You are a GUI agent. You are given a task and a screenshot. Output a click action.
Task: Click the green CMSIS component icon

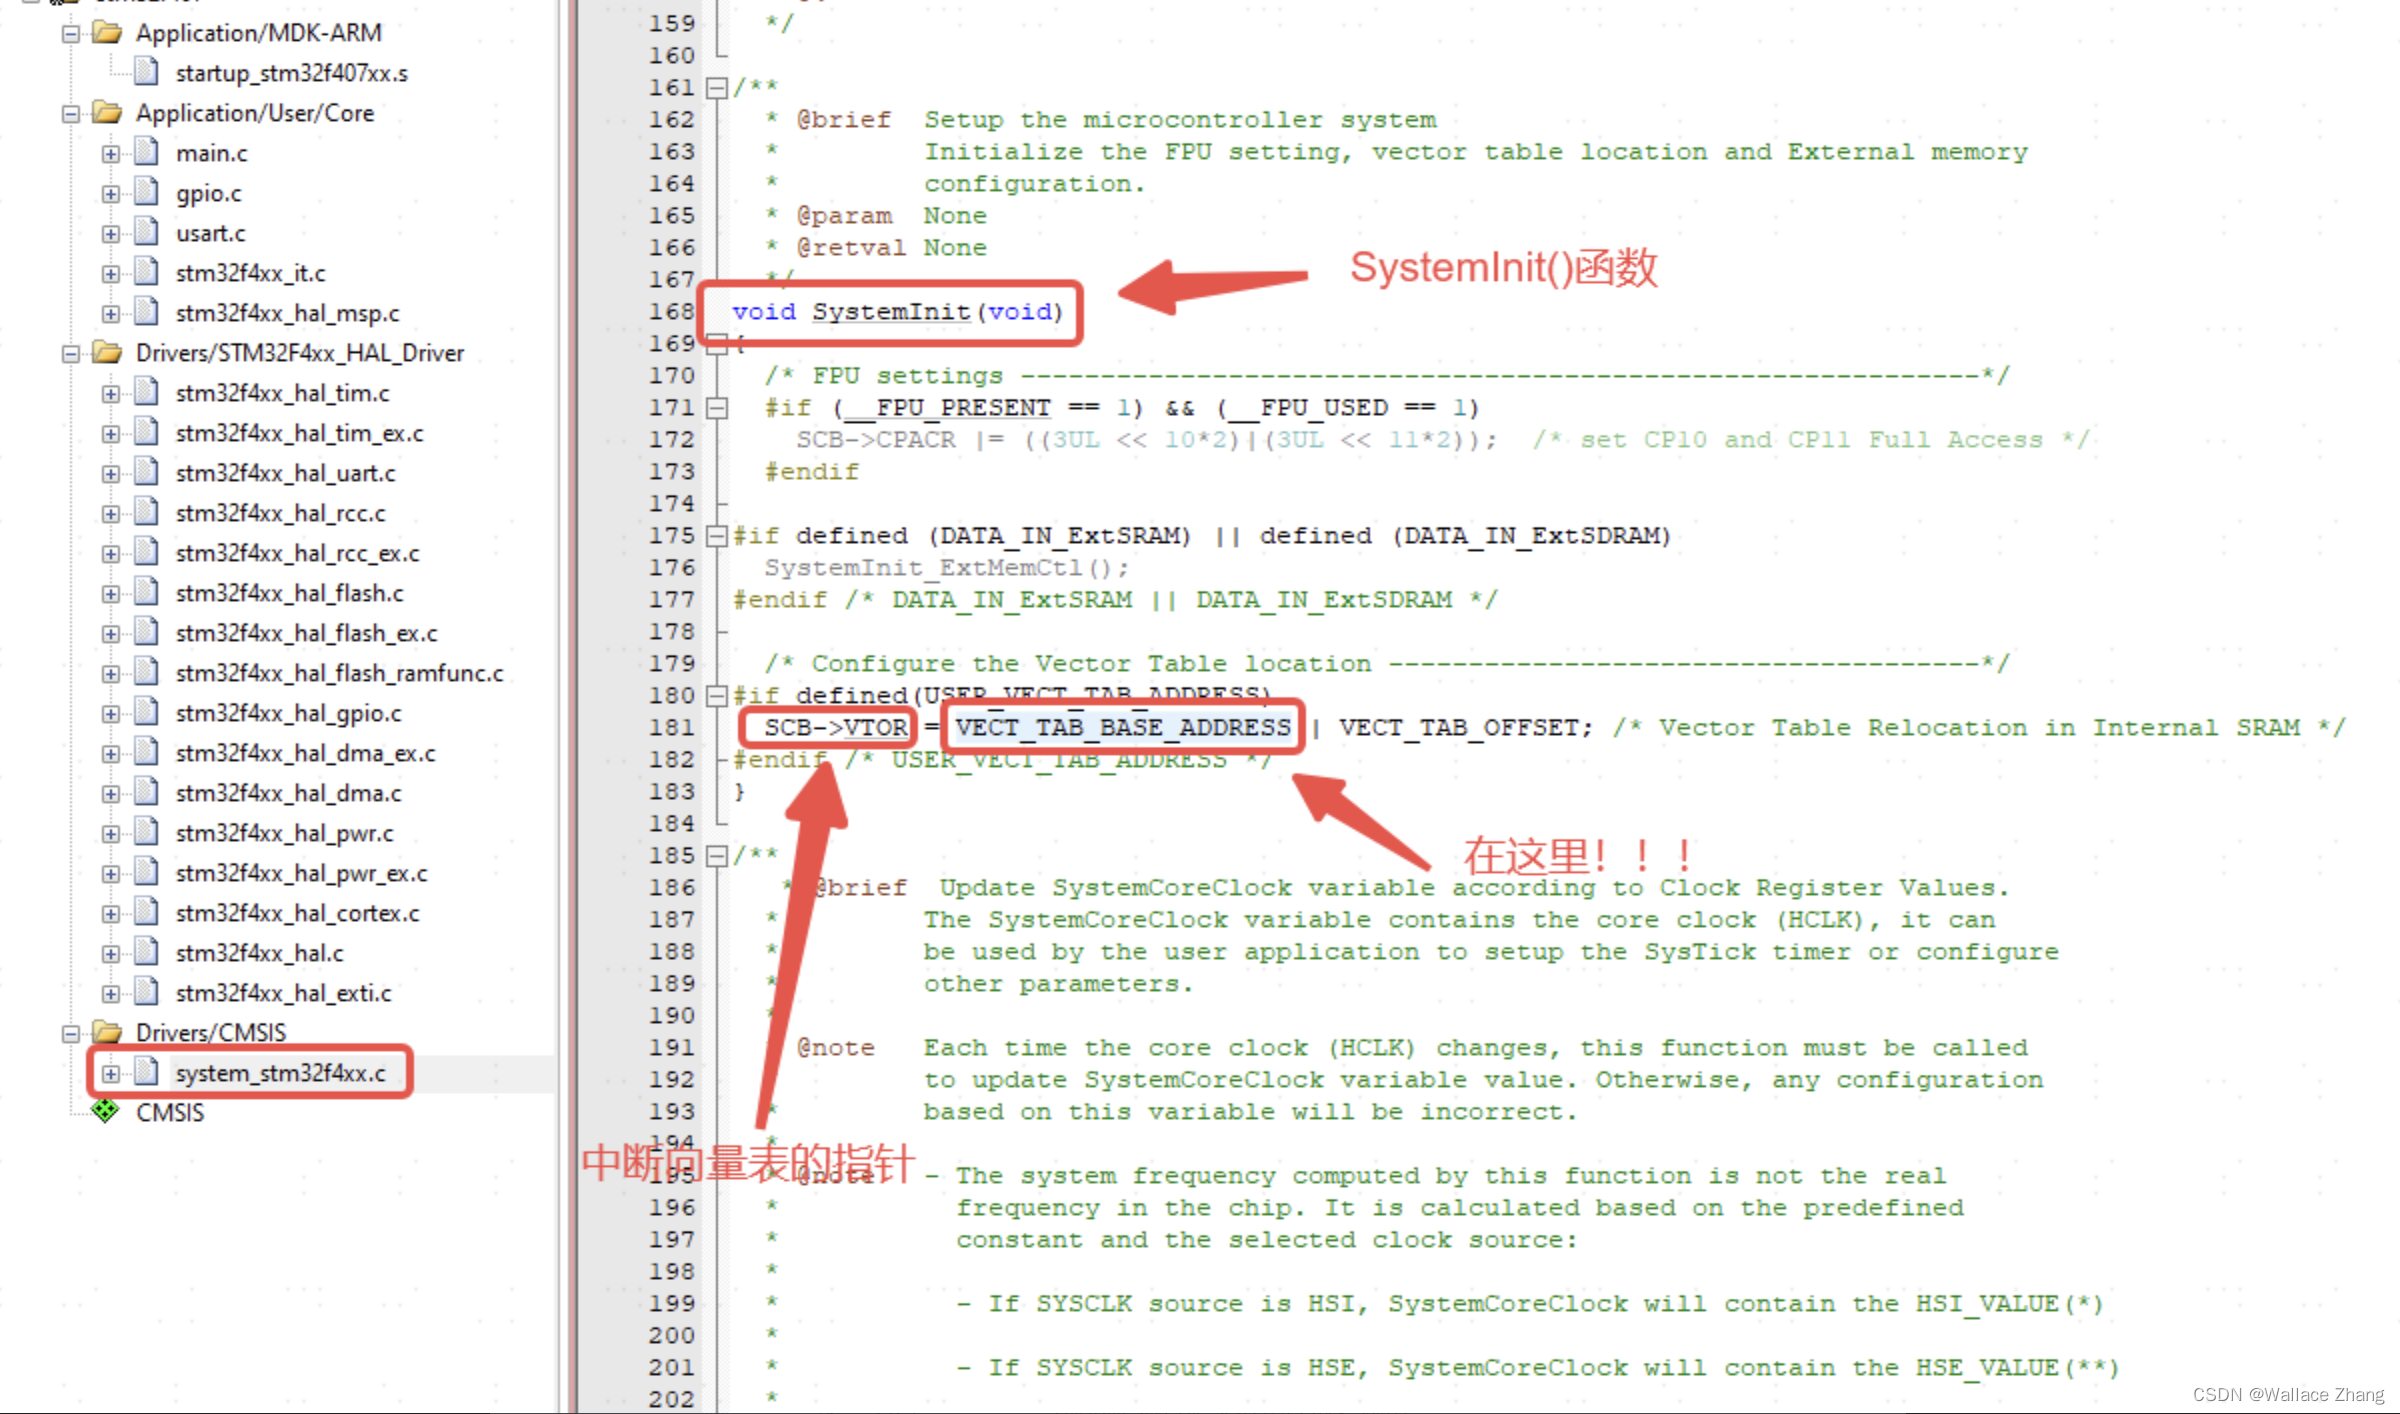pyautogui.click(x=104, y=1111)
